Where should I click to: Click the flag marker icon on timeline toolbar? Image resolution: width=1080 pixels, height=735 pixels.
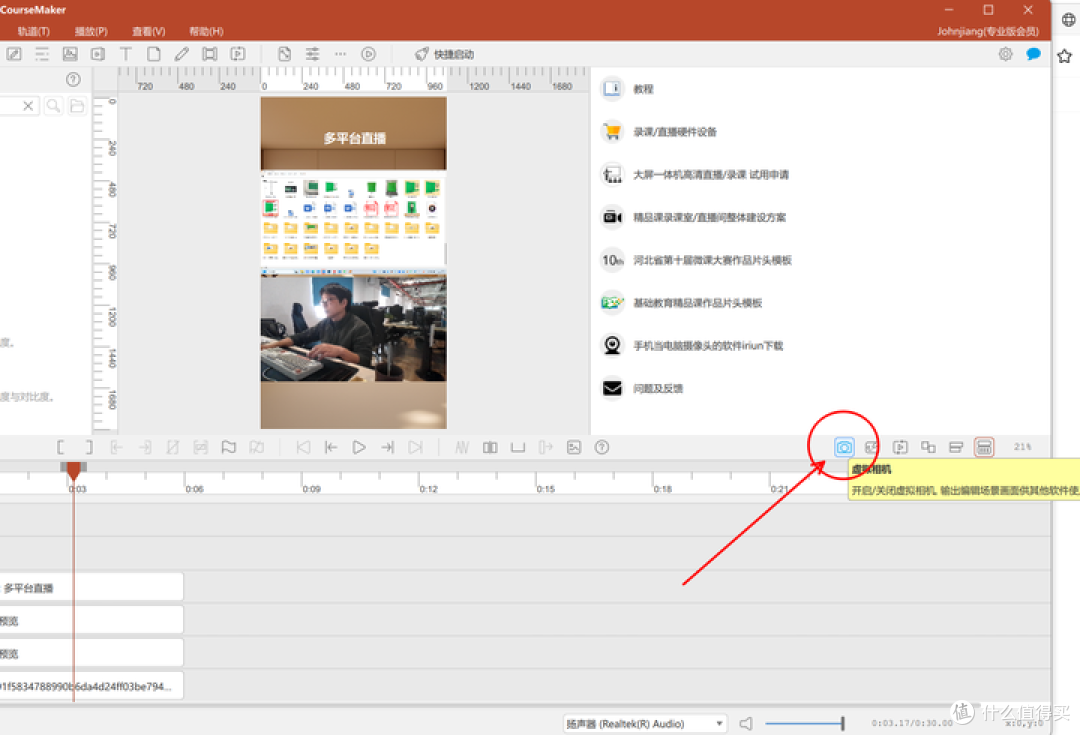pos(229,447)
